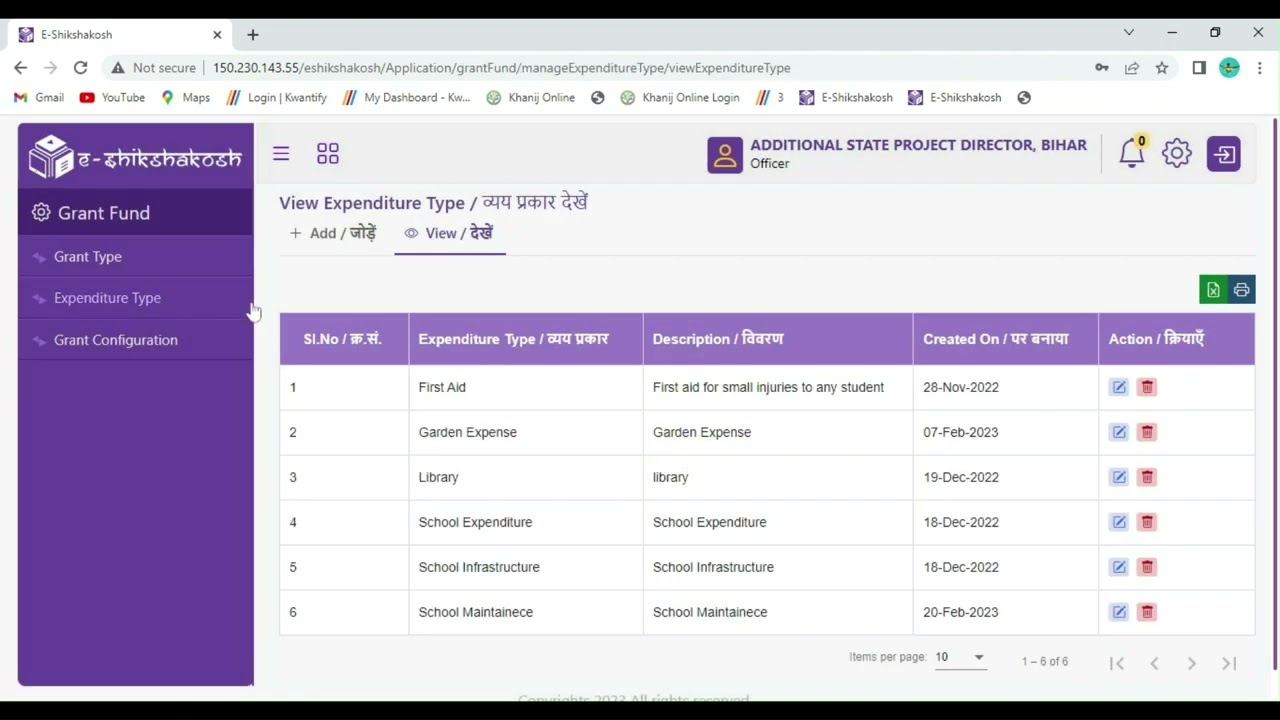Image resolution: width=1280 pixels, height=720 pixels.
Task: Open Grant Configuration in the sidebar
Action: 135,340
